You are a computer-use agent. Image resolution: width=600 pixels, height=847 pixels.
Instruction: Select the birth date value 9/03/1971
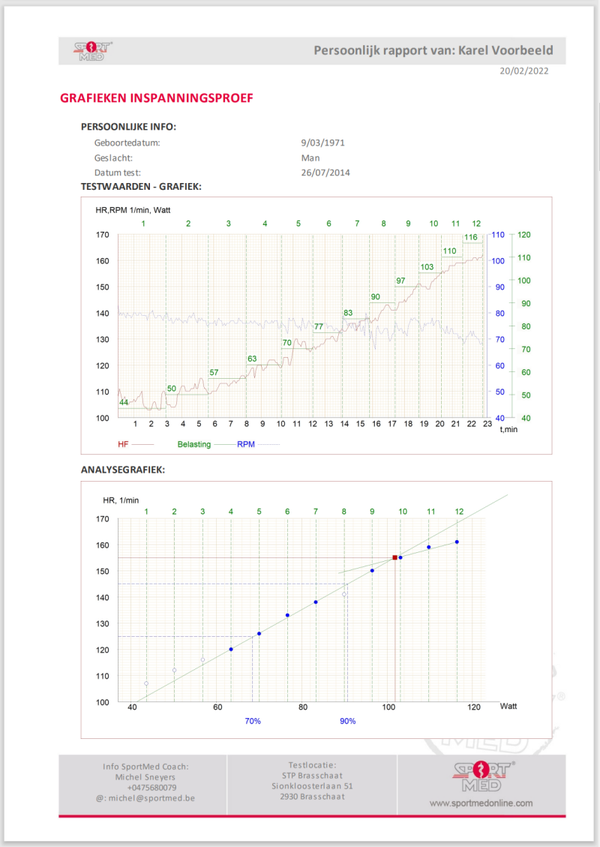click(x=326, y=143)
